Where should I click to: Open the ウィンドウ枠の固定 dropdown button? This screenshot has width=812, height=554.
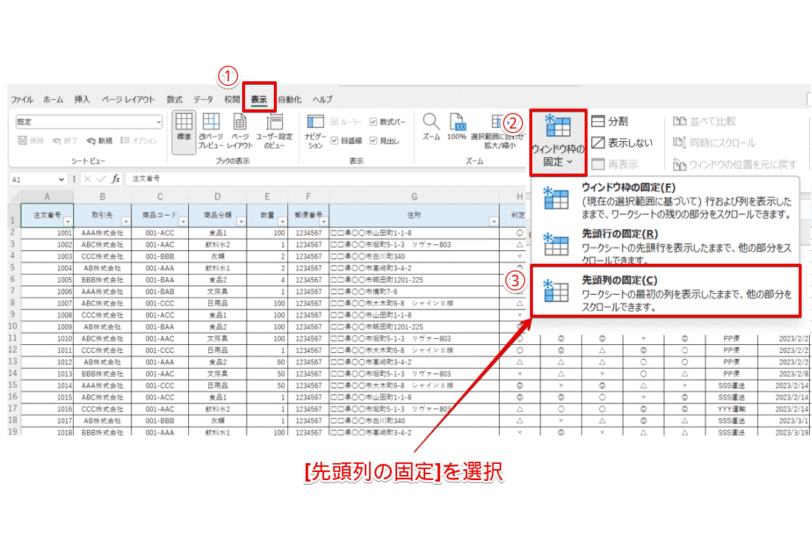(558, 142)
